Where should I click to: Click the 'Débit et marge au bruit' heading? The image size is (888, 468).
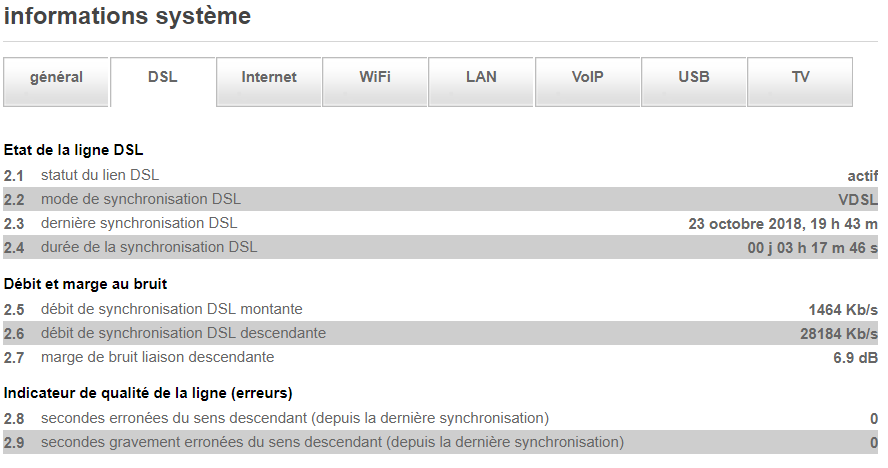tap(85, 284)
